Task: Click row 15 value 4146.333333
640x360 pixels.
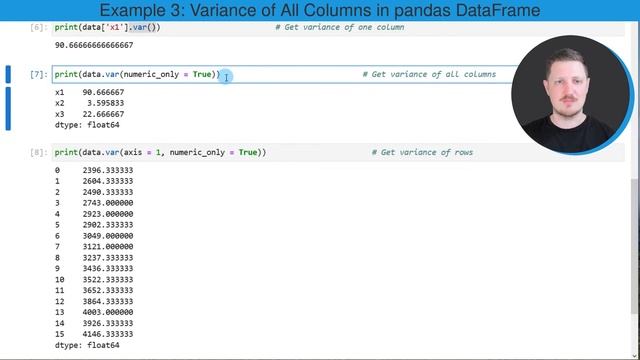Action: [108, 334]
